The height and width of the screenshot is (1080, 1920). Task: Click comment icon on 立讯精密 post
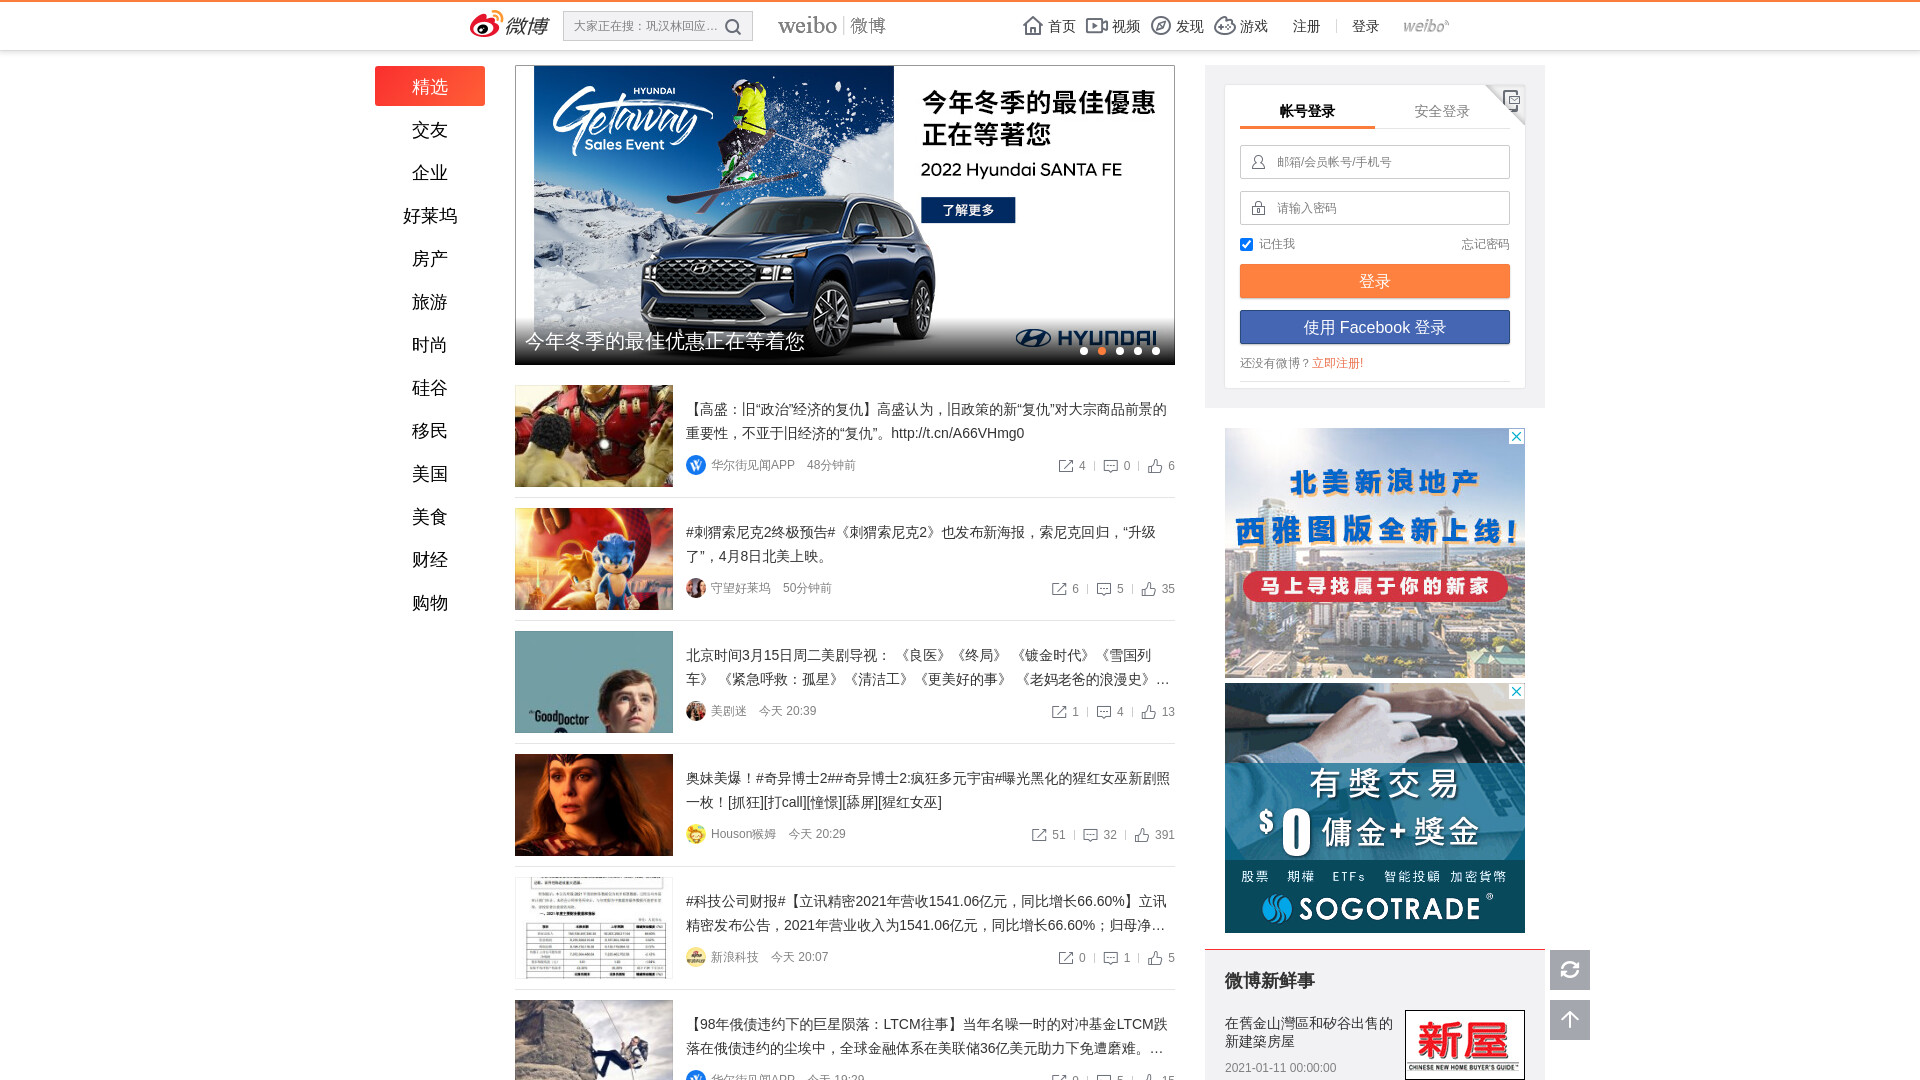[x=1111, y=958]
